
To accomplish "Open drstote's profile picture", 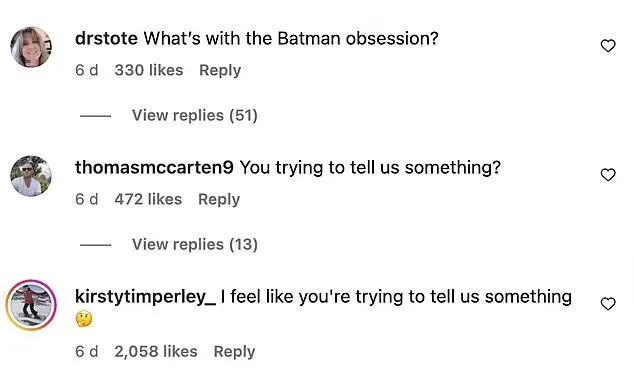I will (31, 47).
